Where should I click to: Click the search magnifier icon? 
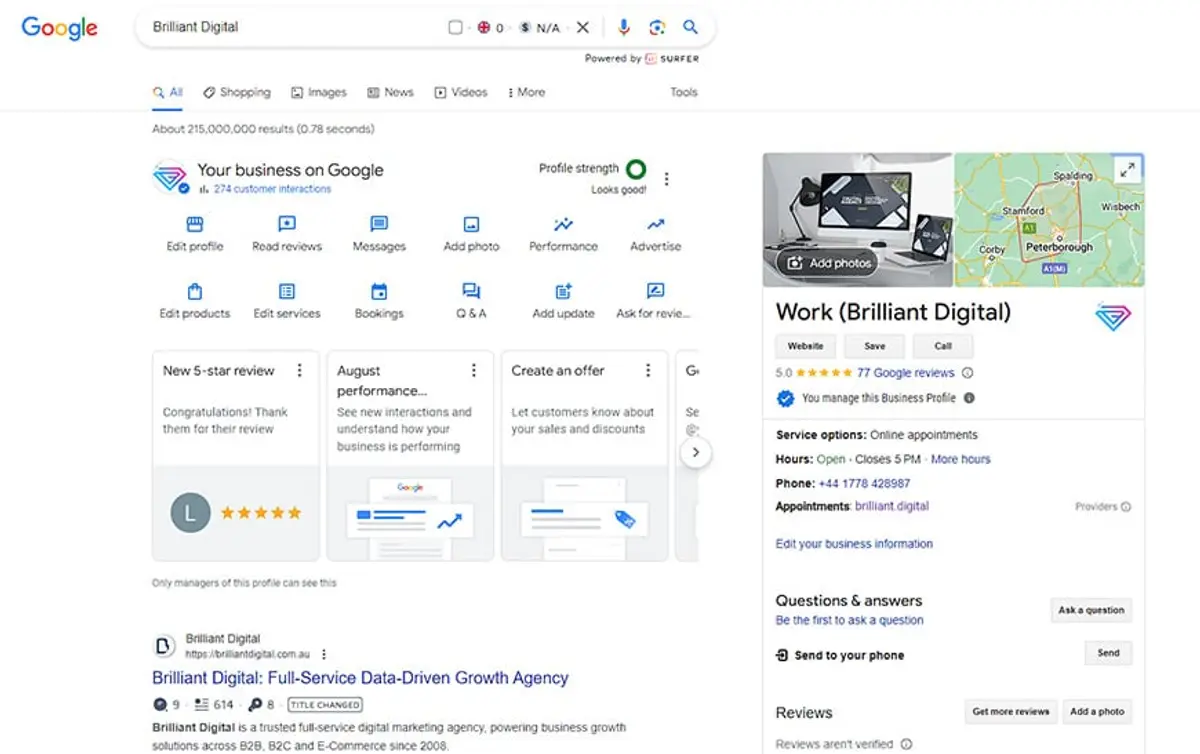click(x=690, y=27)
